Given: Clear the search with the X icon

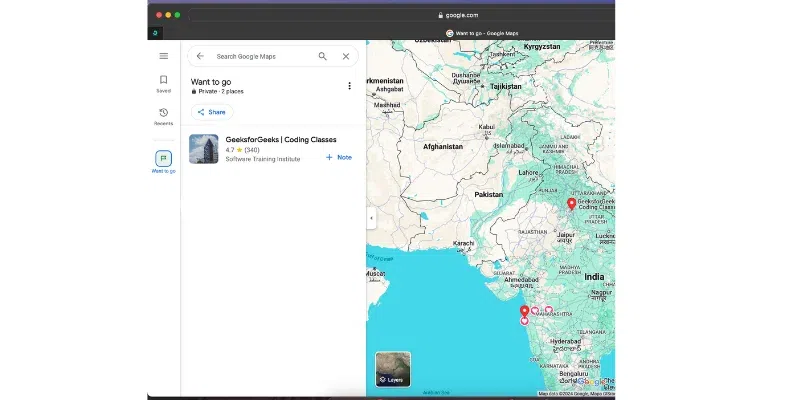Looking at the screenshot, I should 346,56.
